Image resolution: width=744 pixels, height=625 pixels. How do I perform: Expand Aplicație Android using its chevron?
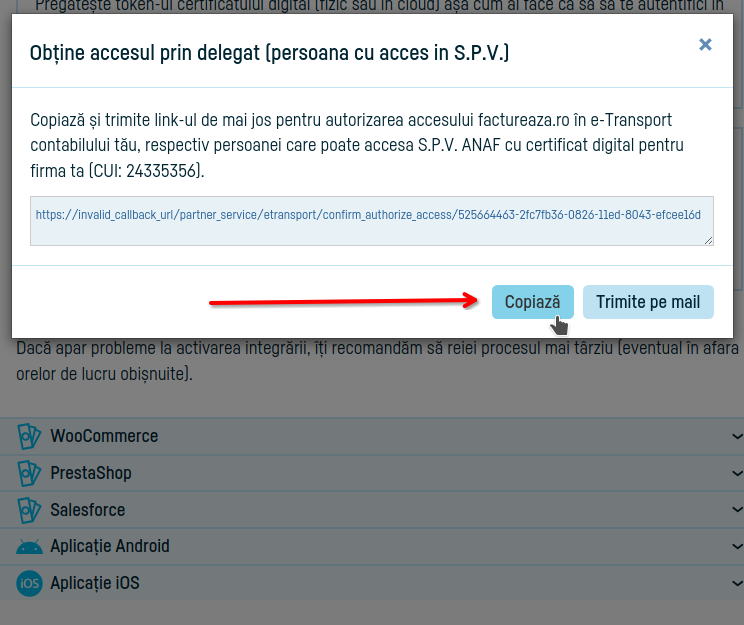pyautogui.click(x=737, y=547)
